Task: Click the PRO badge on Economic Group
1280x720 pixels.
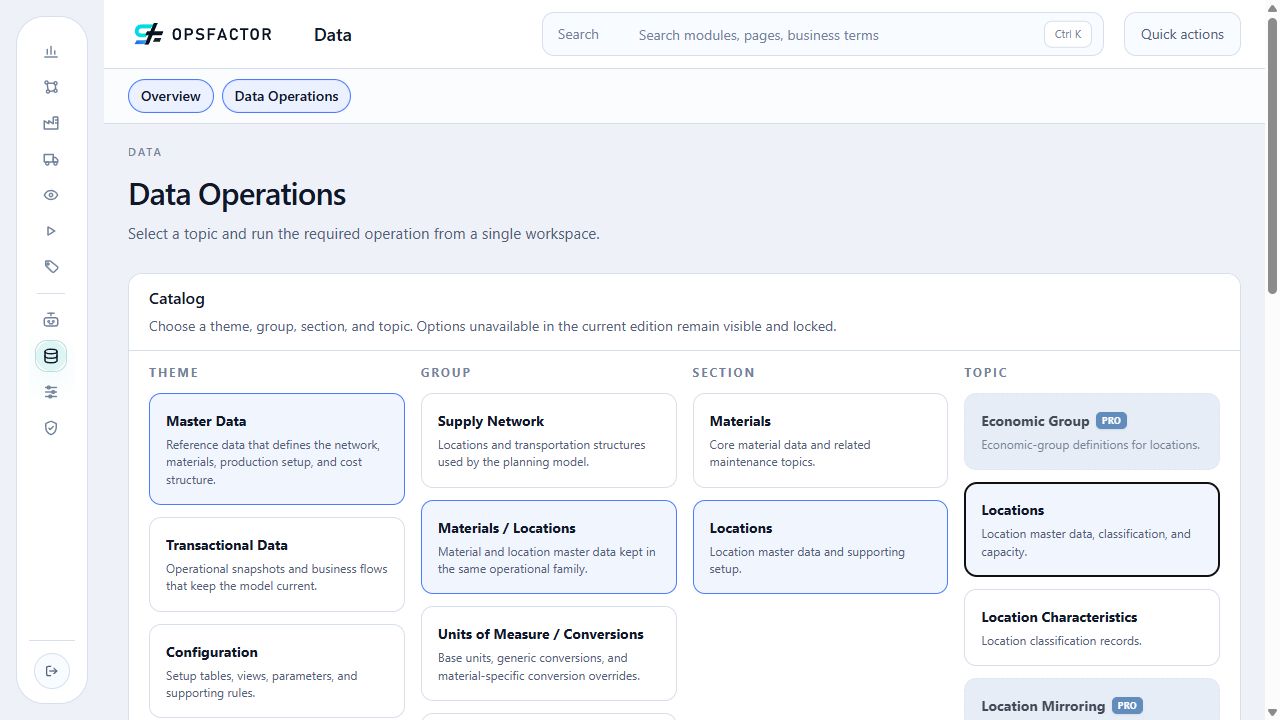Action: pos(1111,421)
